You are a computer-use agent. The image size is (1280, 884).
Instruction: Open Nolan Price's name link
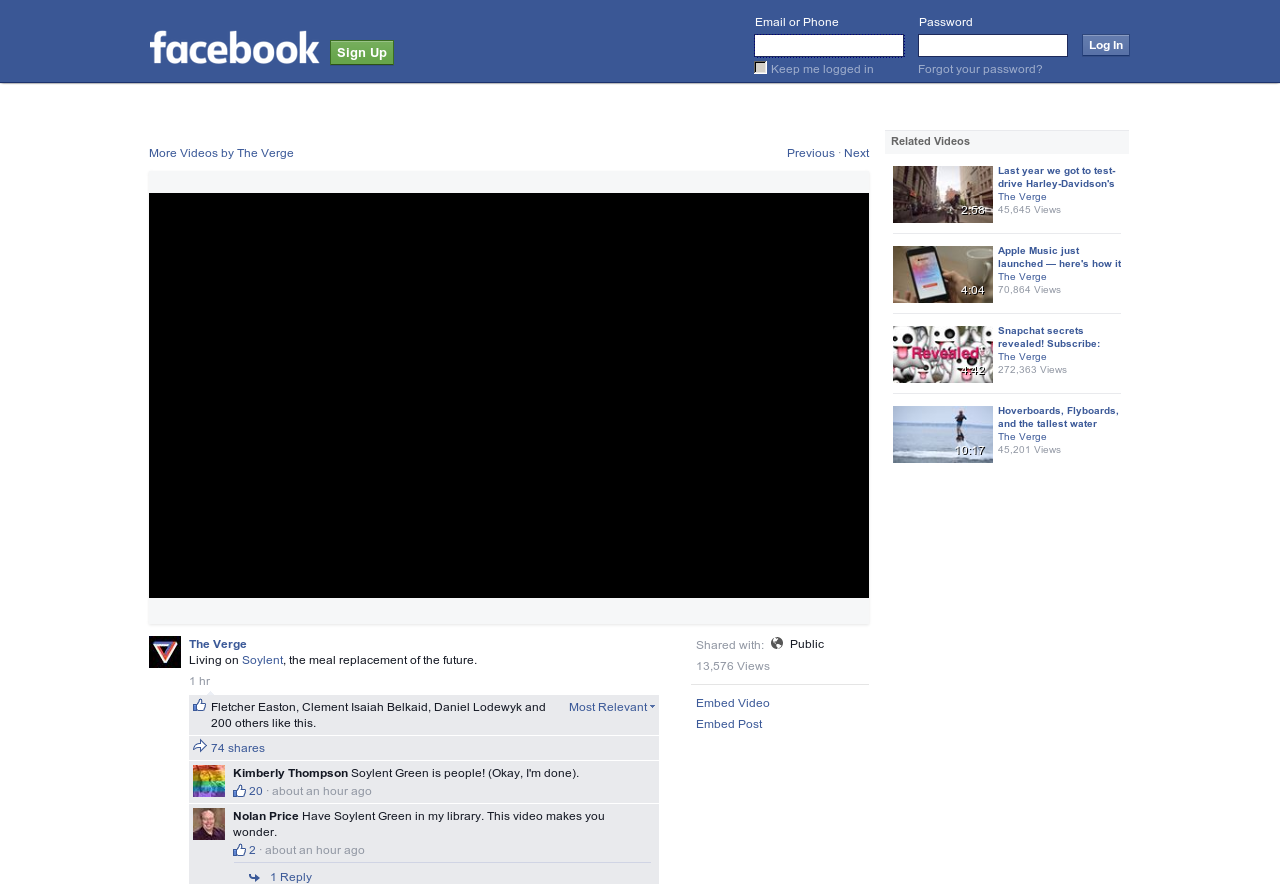(x=266, y=816)
